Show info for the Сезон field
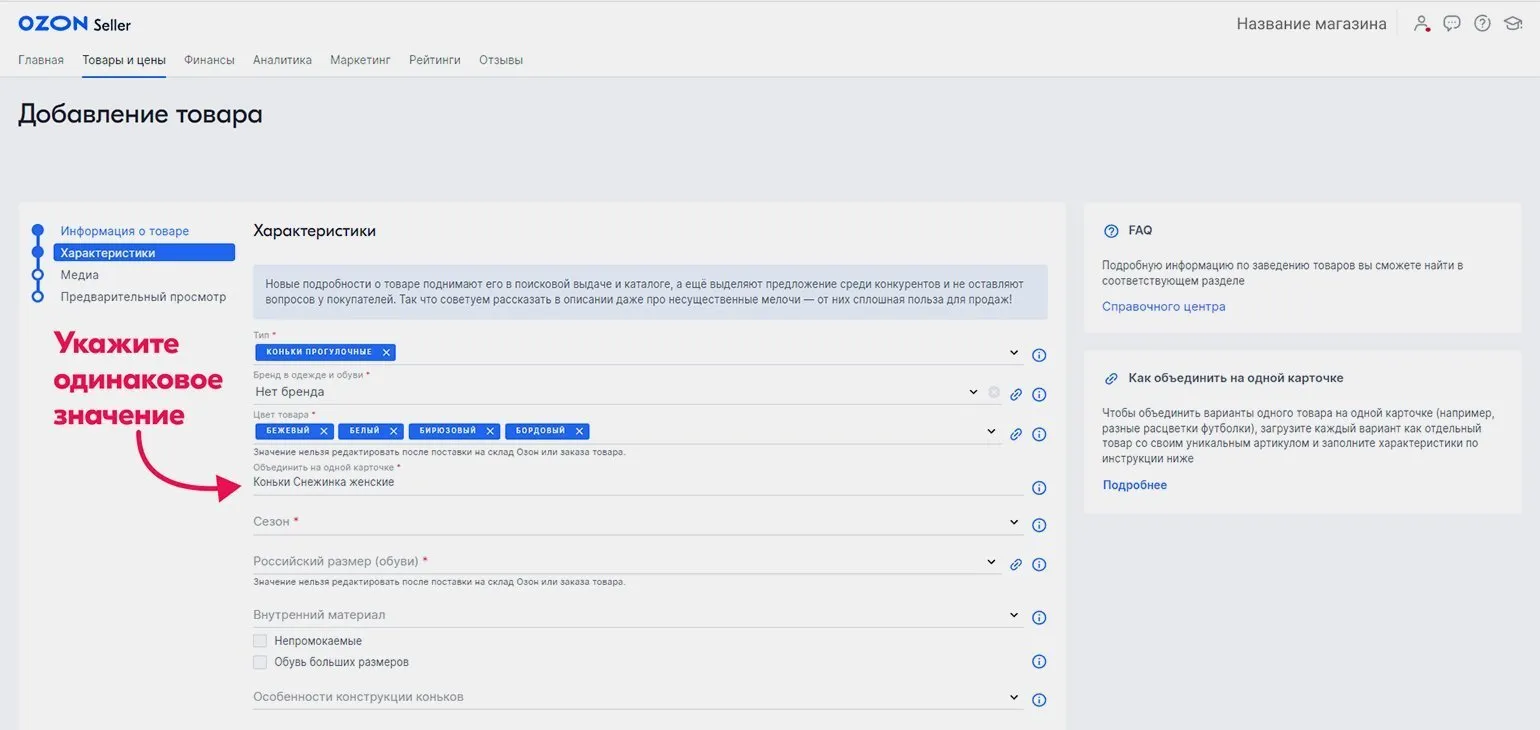The width and height of the screenshot is (1540, 730). (x=1039, y=525)
